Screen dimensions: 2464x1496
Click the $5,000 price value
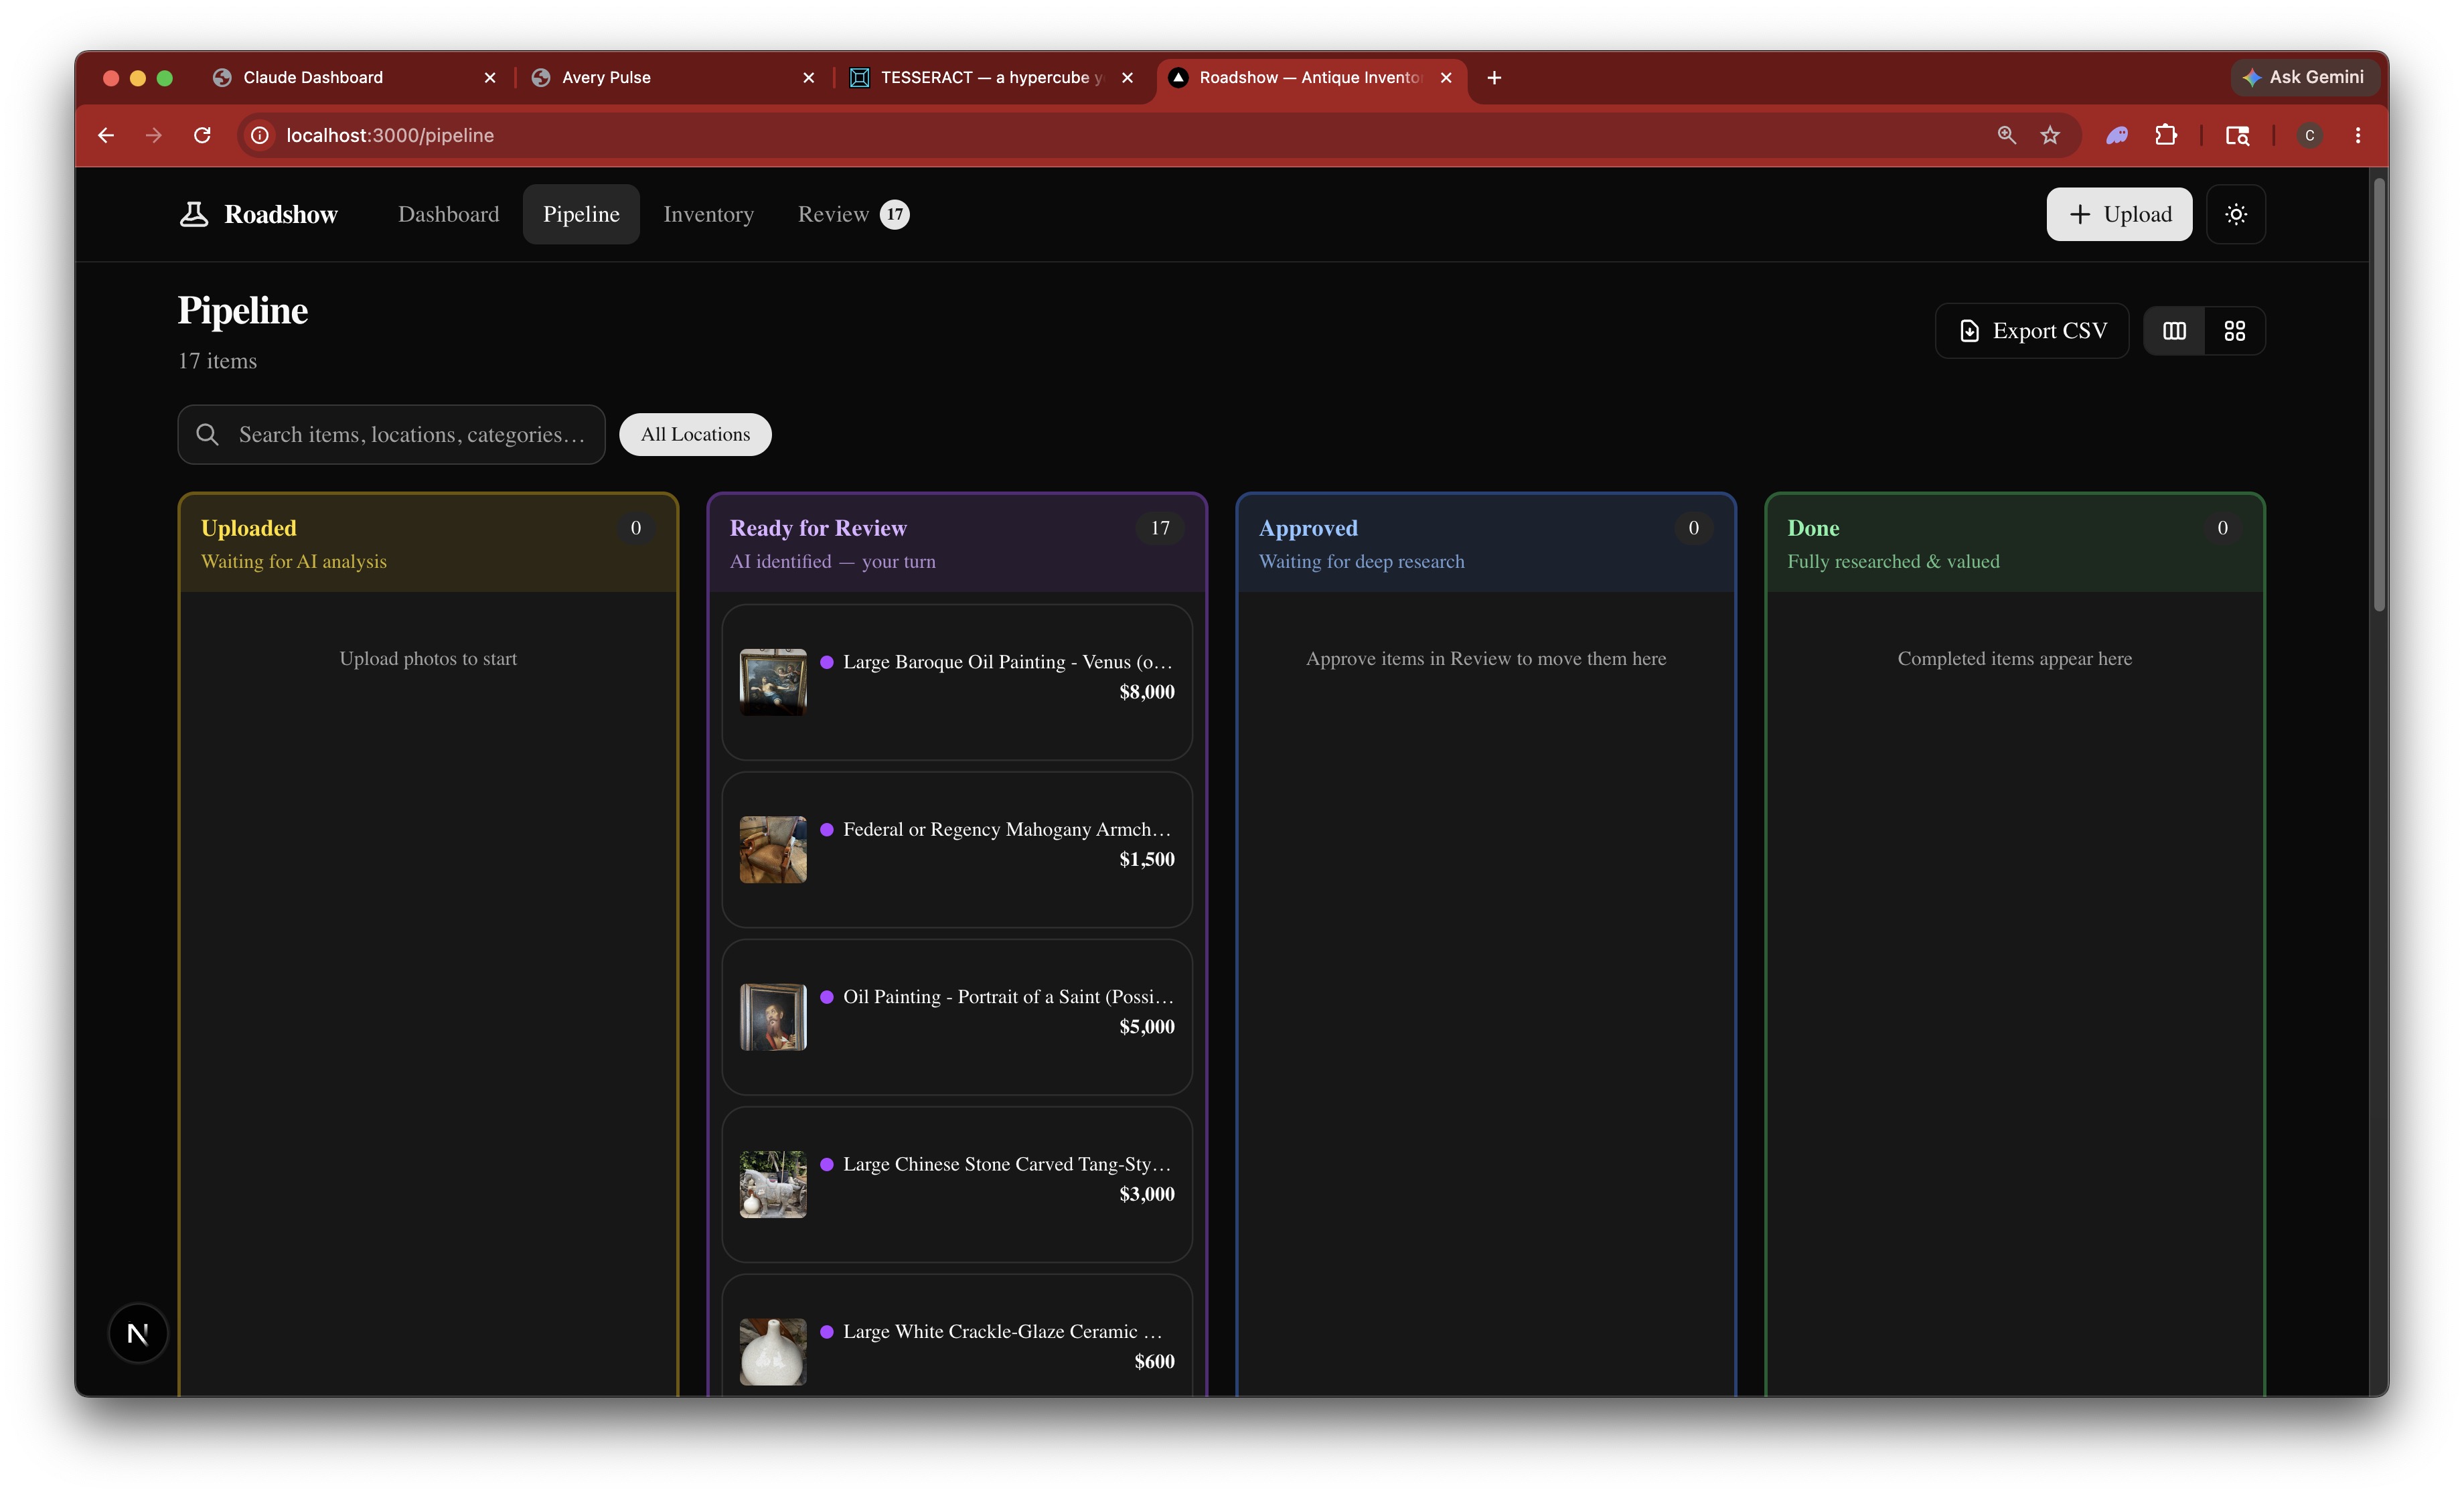click(1147, 1027)
